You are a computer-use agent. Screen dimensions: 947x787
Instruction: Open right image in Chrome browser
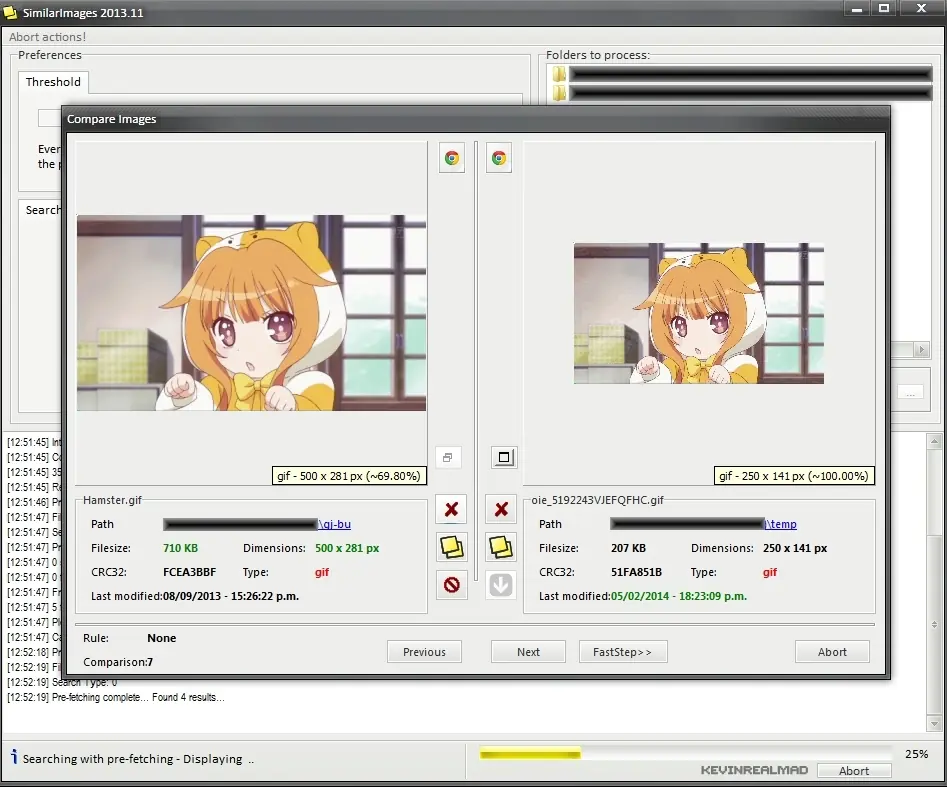pos(499,158)
